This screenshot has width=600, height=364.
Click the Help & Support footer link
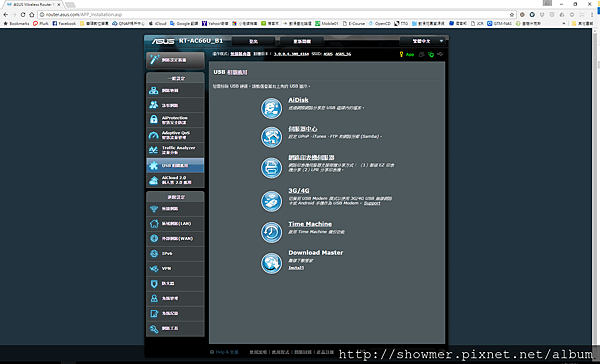click(224, 352)
